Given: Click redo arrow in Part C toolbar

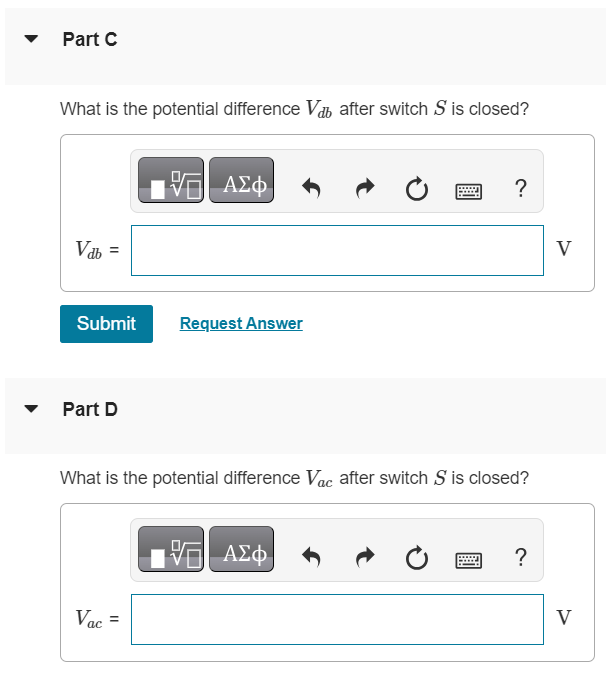Looking at the screenshot, I should [x=365, y=188].
